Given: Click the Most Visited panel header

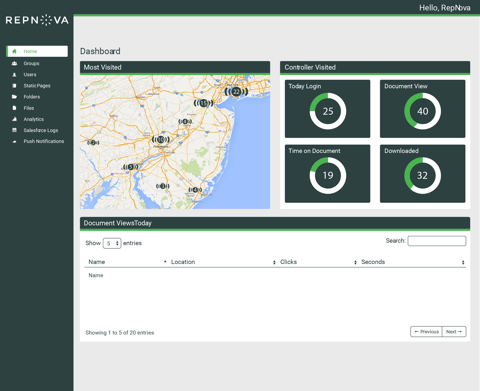Looking at the screenshot, I should click(x=175, y=67).
